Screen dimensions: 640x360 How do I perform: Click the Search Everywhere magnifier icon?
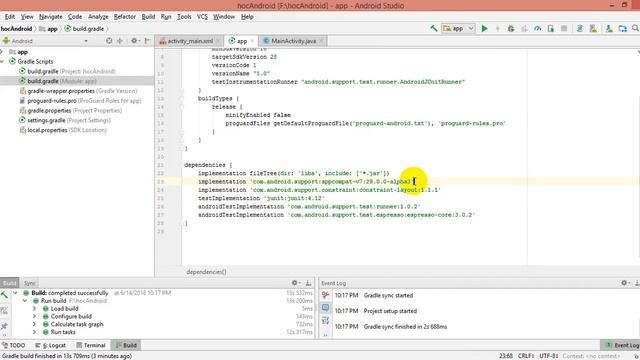pyautogui.click(x=635, y=29)
